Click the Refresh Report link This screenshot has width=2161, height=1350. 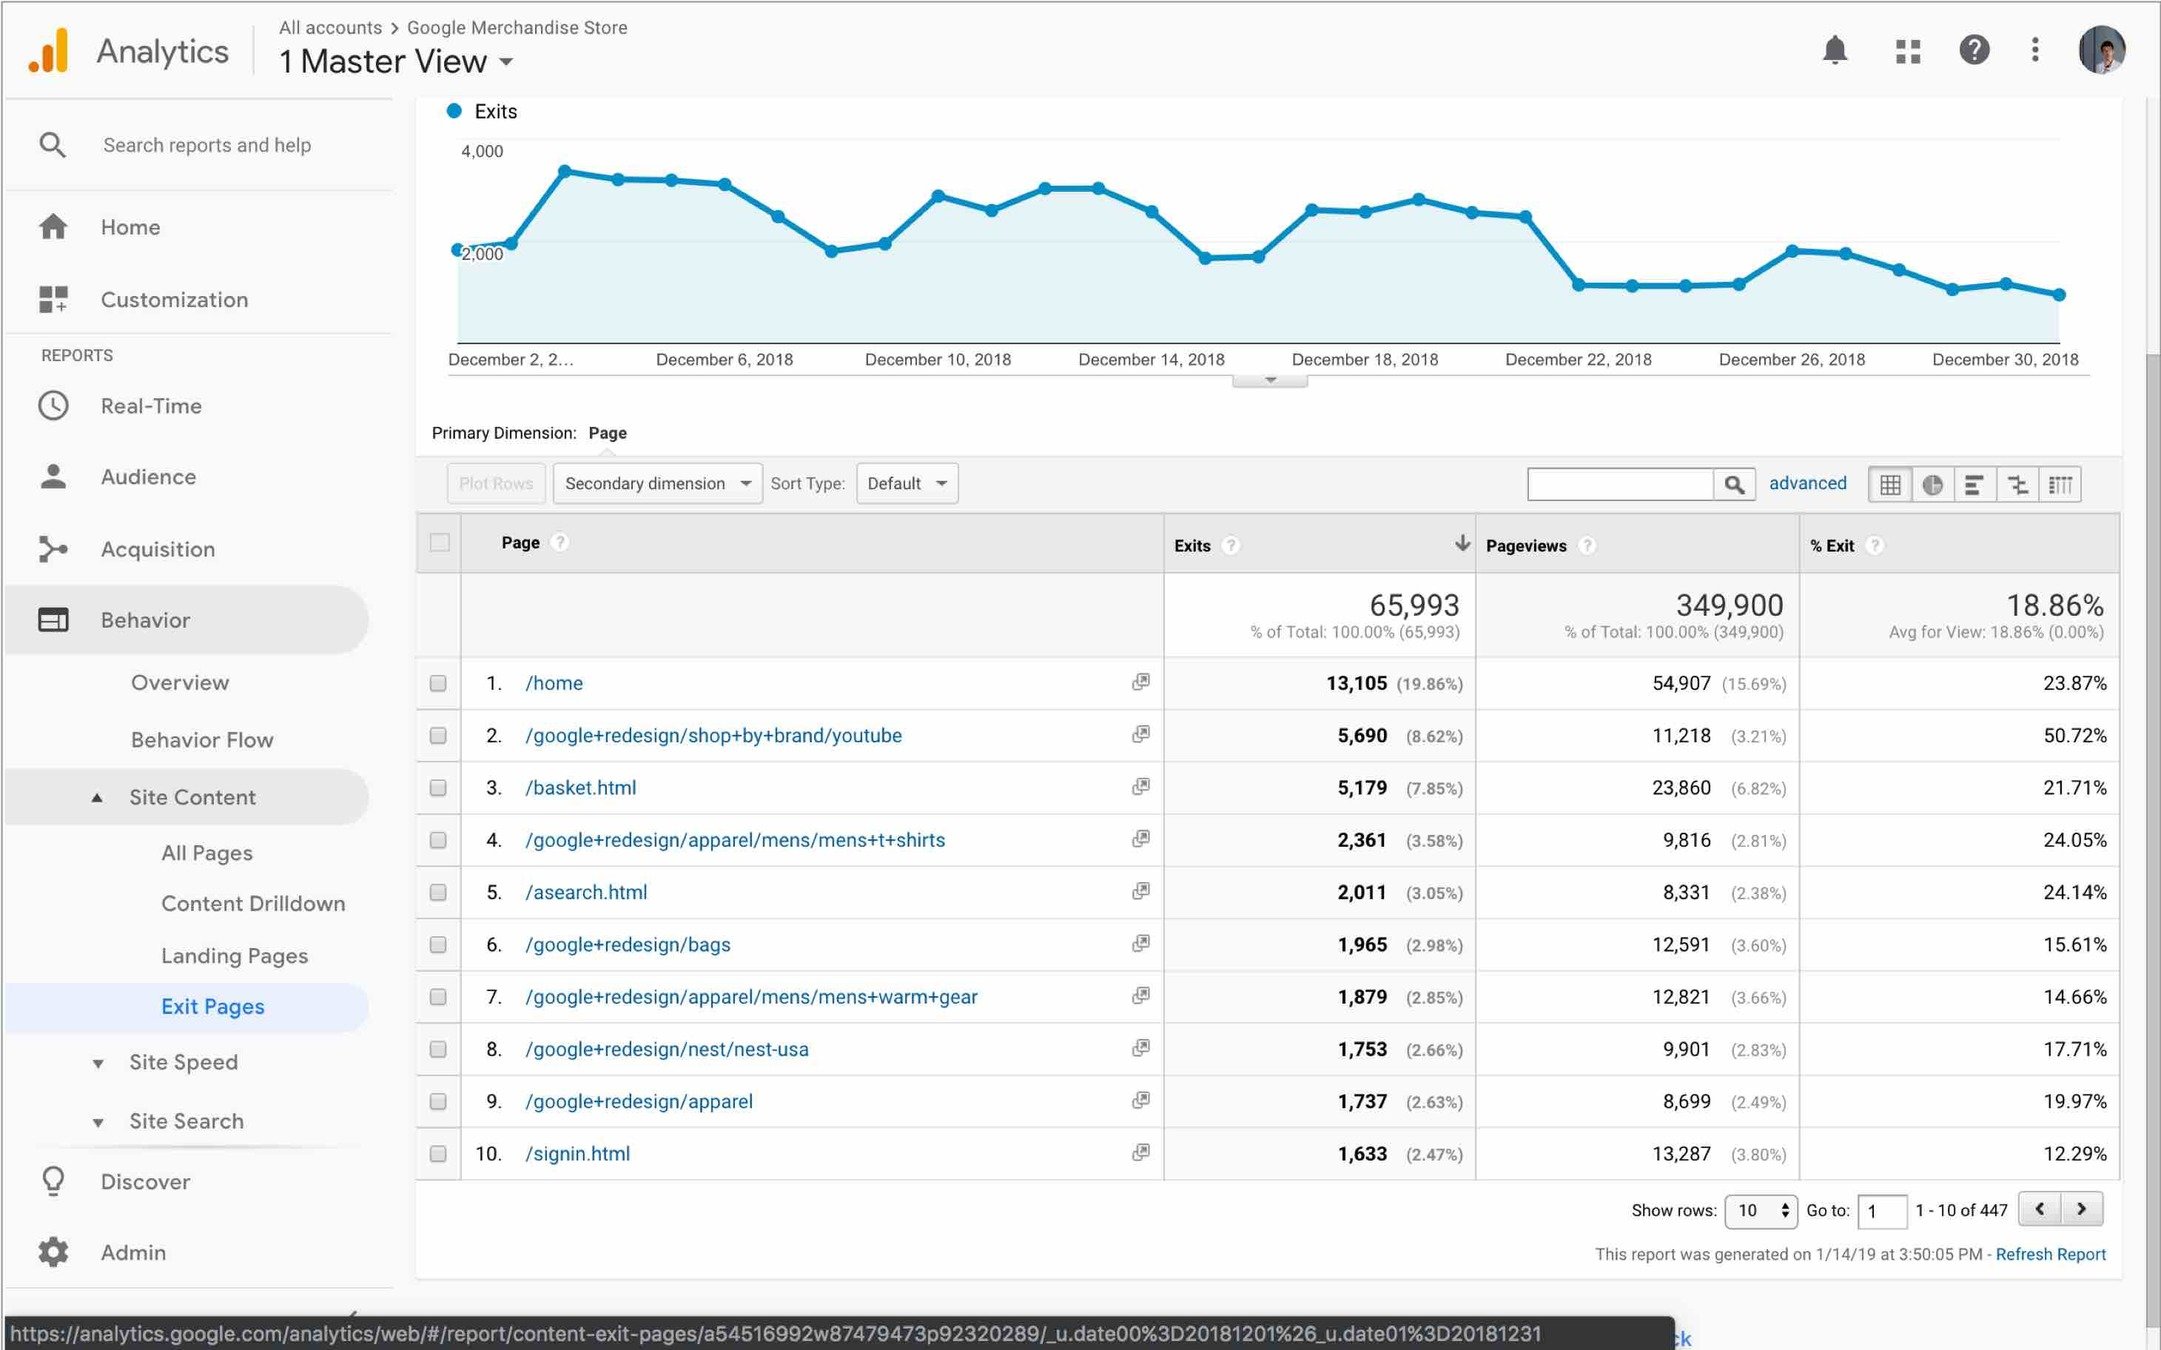pyautogui.click(x=2050, y=1254)
